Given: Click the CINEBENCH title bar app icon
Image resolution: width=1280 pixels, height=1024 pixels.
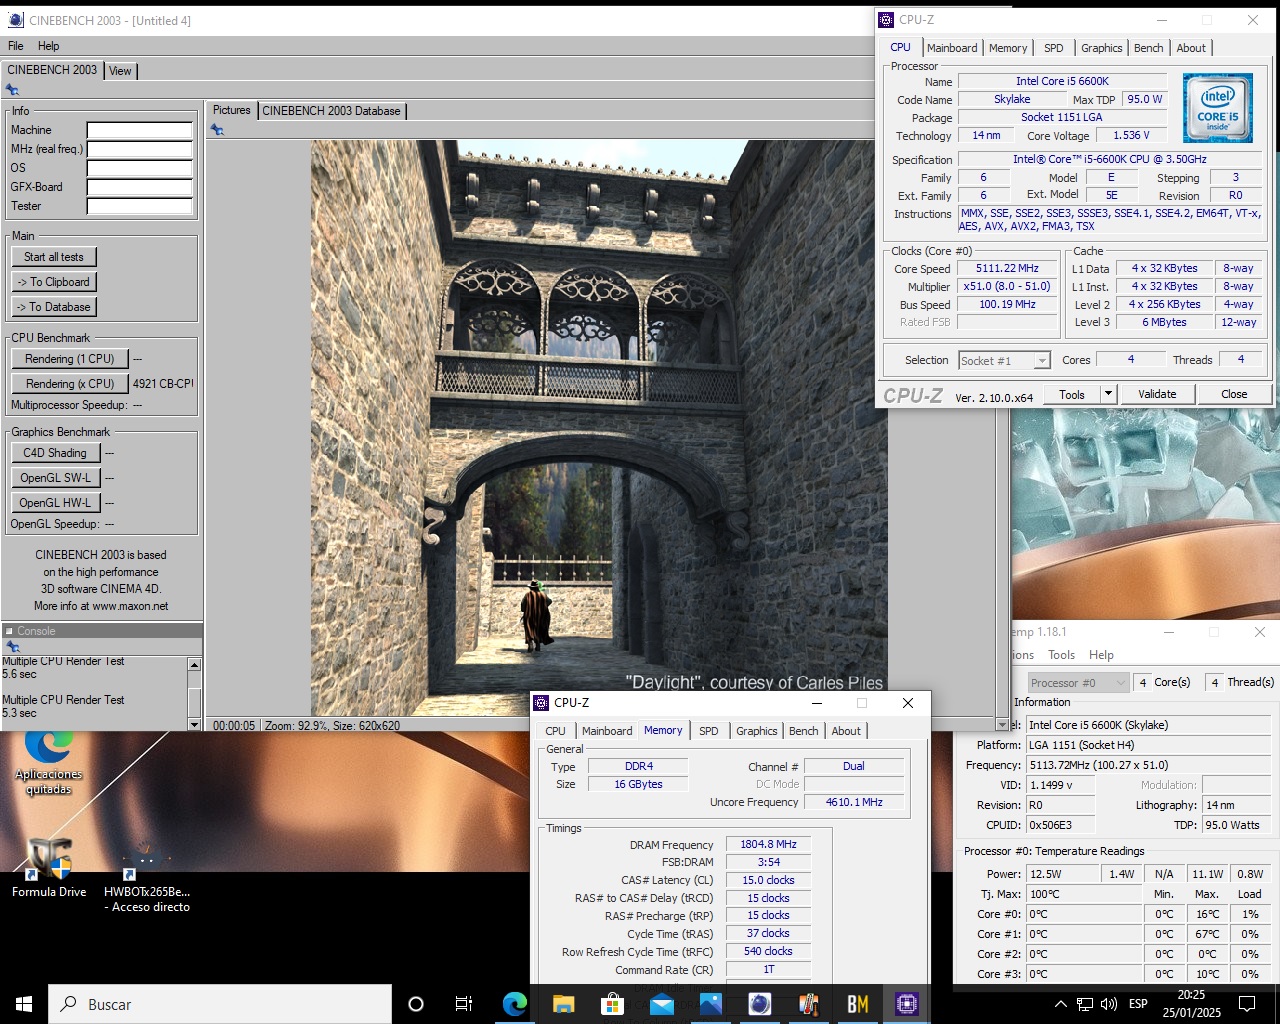Looking at the screenshot, I should 15,20.
